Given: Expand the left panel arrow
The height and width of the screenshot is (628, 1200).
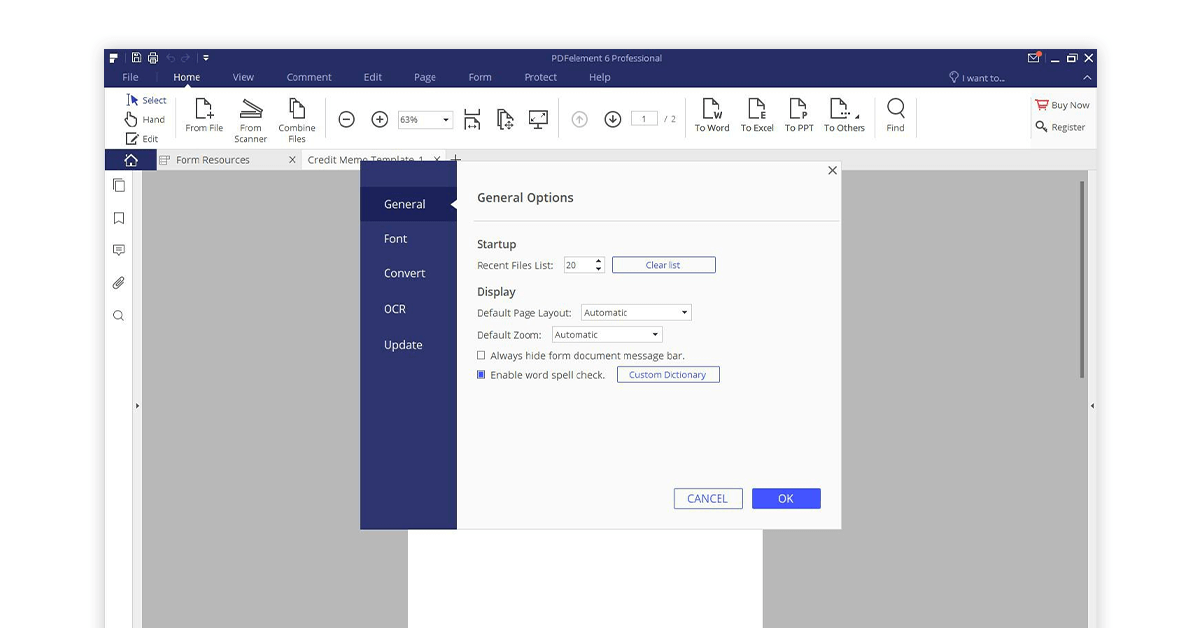Looking at the screenshot, I should pyautogui.click(x=137, y=406).
